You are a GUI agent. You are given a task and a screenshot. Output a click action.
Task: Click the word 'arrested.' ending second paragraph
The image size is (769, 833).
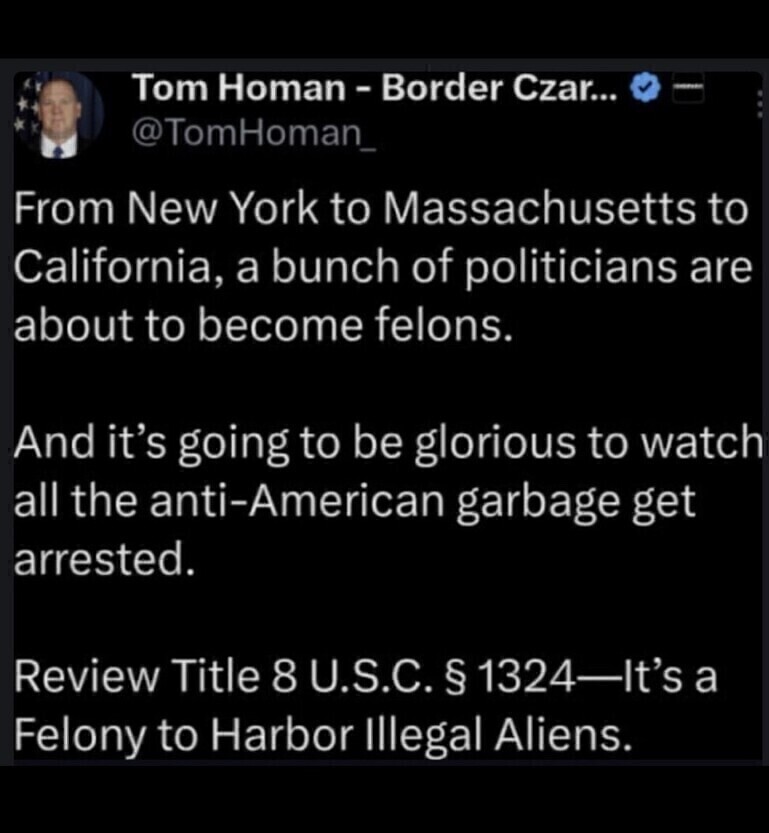click(105, 559)
